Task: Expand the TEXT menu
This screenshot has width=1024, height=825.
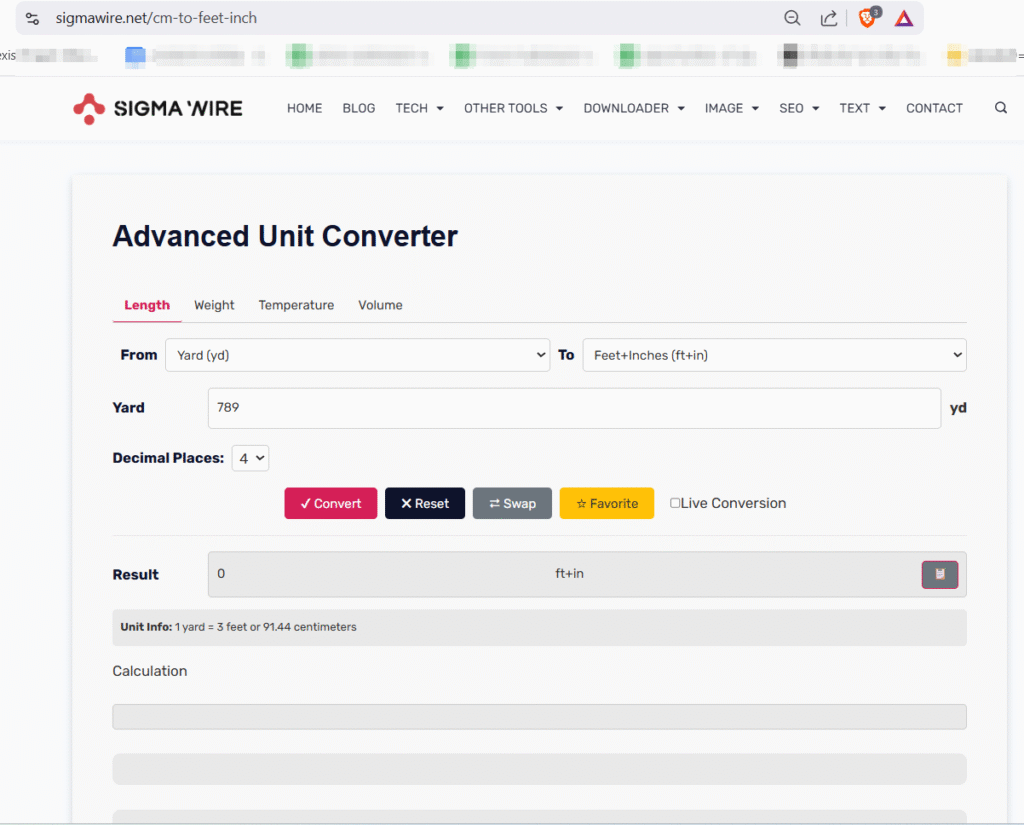Action: click(862, 108)
